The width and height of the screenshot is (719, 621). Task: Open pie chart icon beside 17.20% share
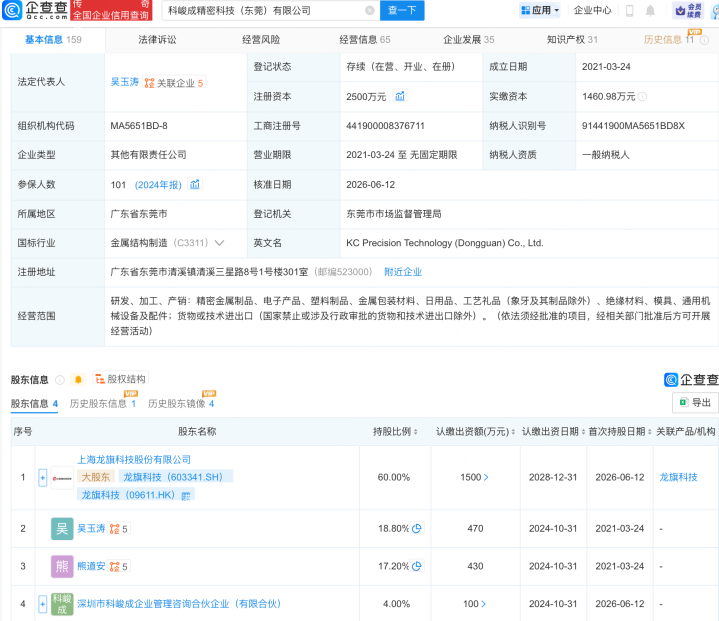pos(416,566)
